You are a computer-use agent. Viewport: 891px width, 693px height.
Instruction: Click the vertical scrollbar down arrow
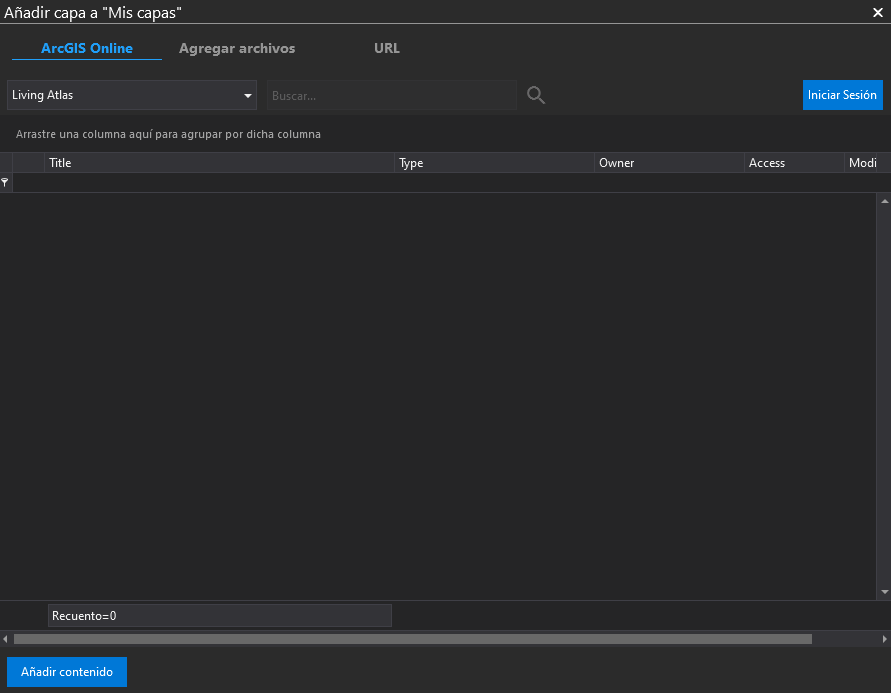pyautogui.click(x=884, y=592)
